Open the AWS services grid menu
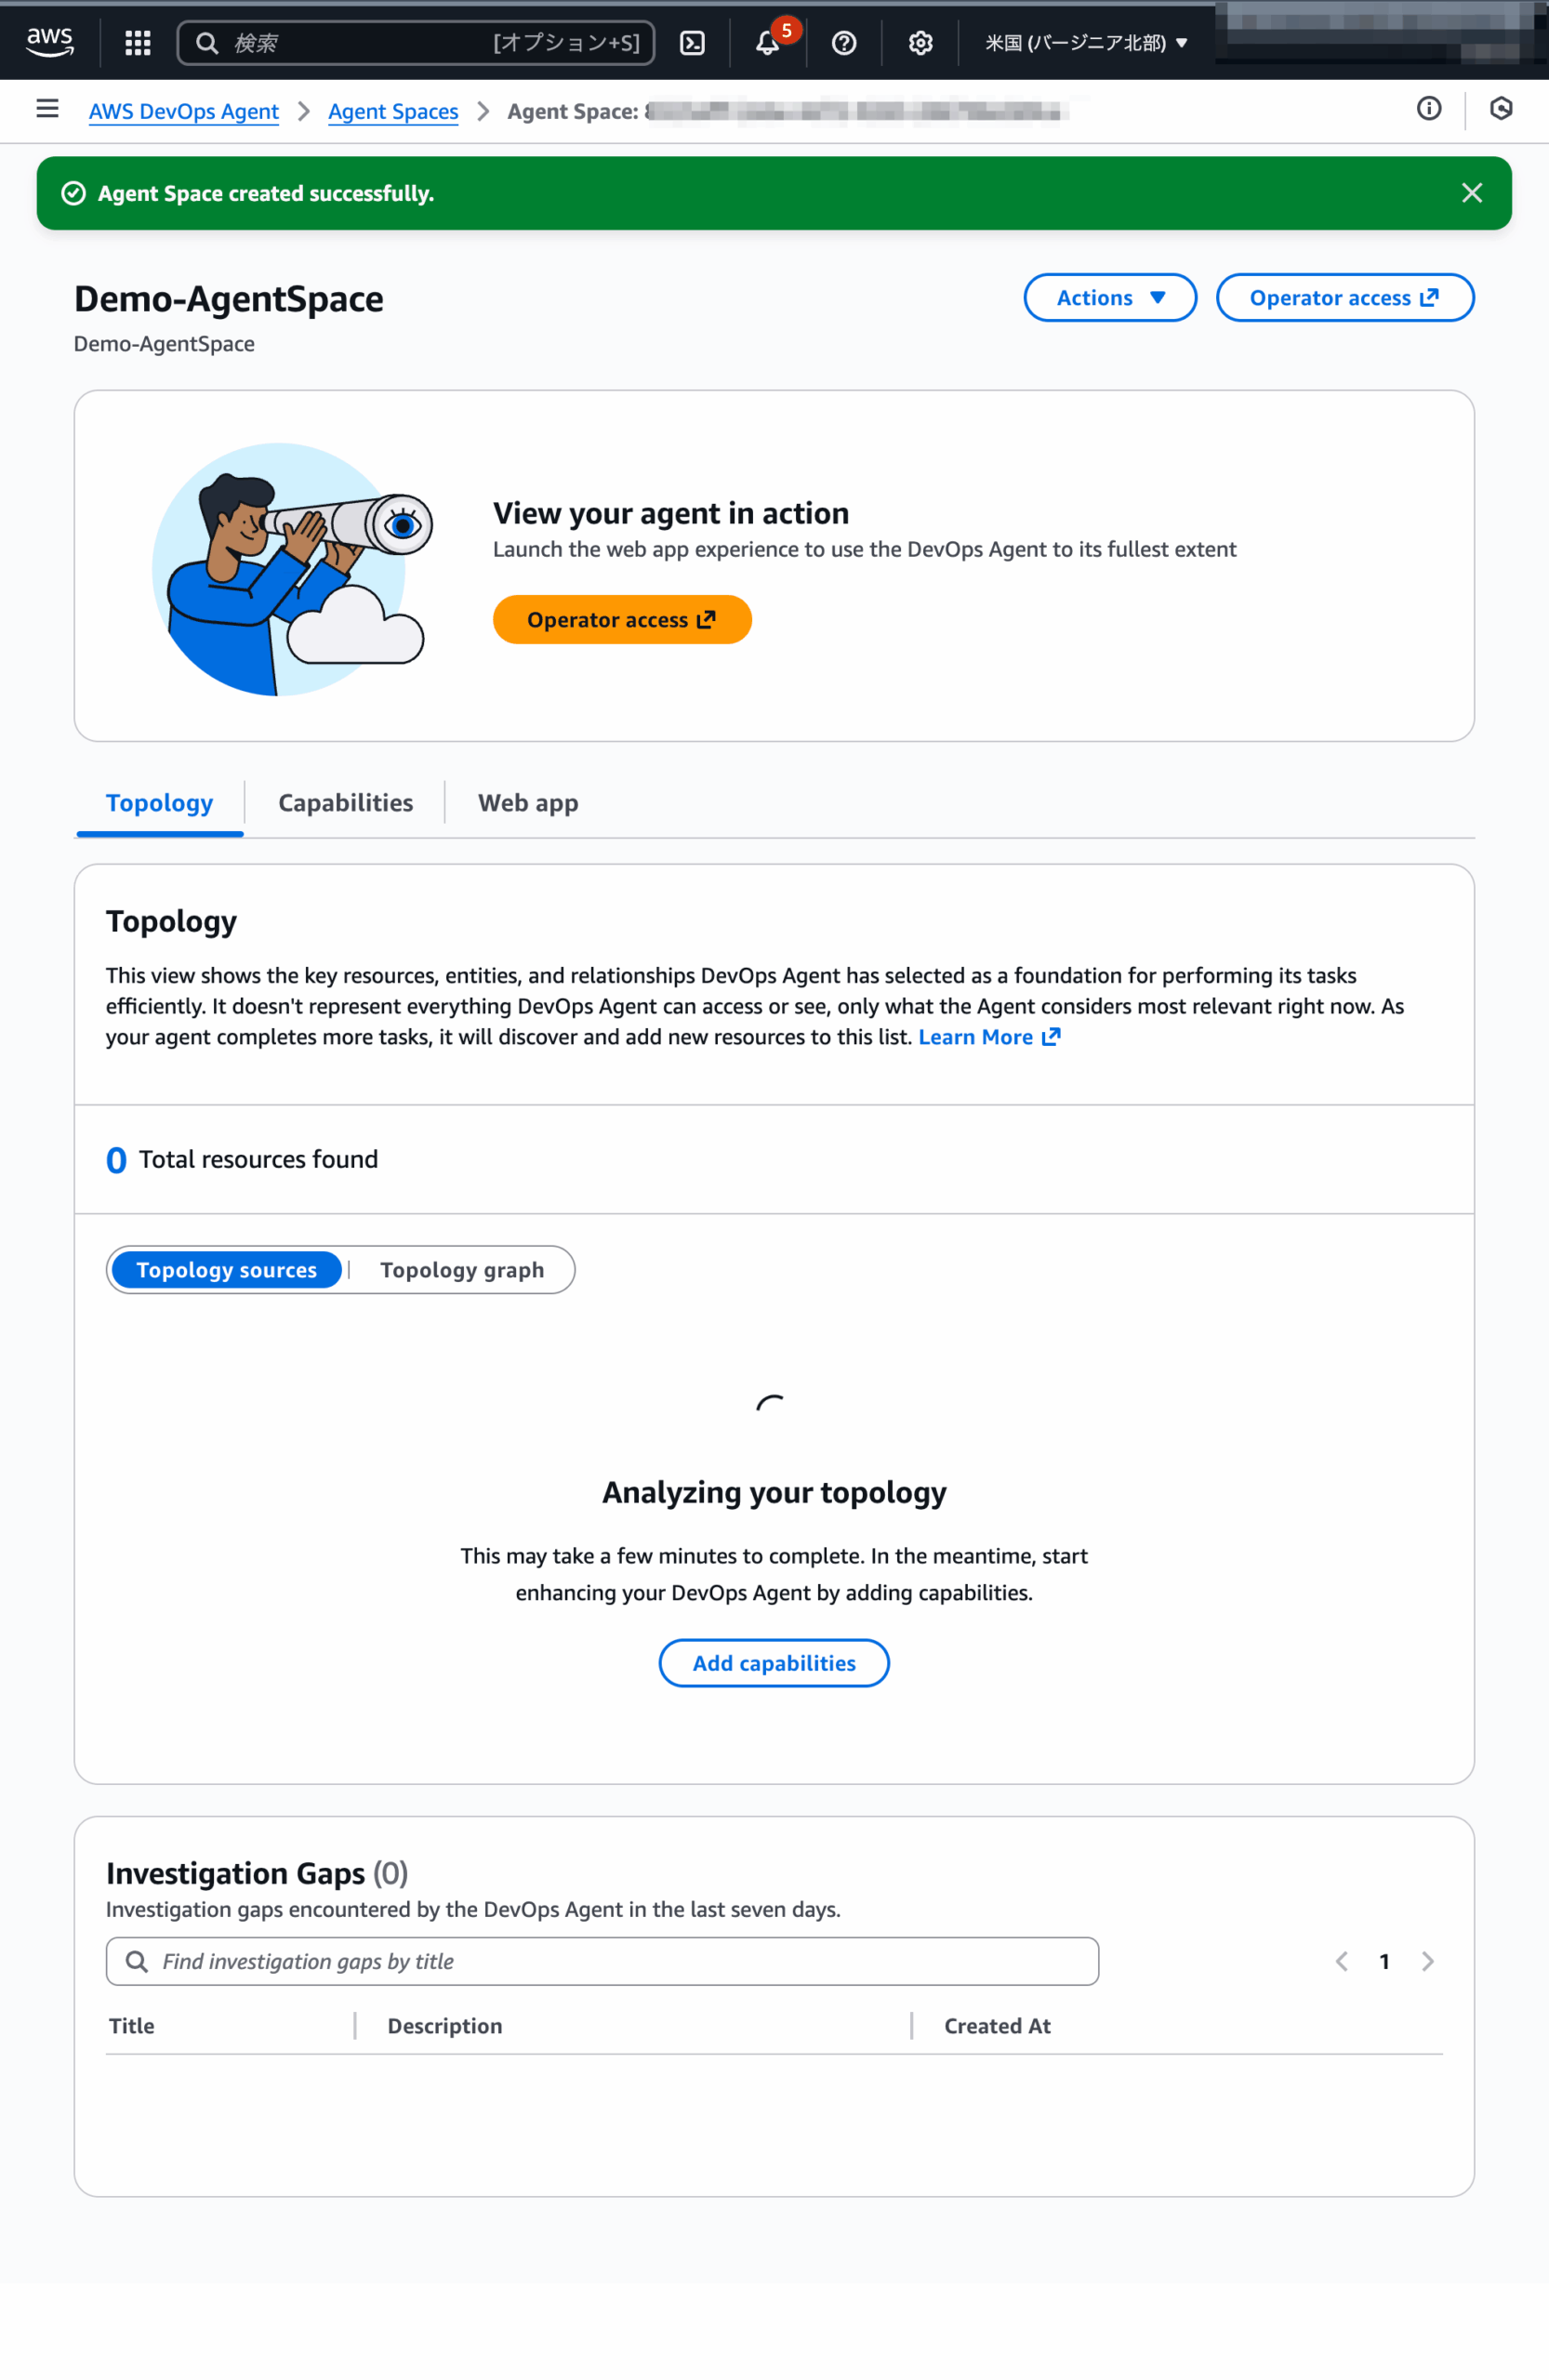Screen dimensions: 1549x2380 (138, 43)
